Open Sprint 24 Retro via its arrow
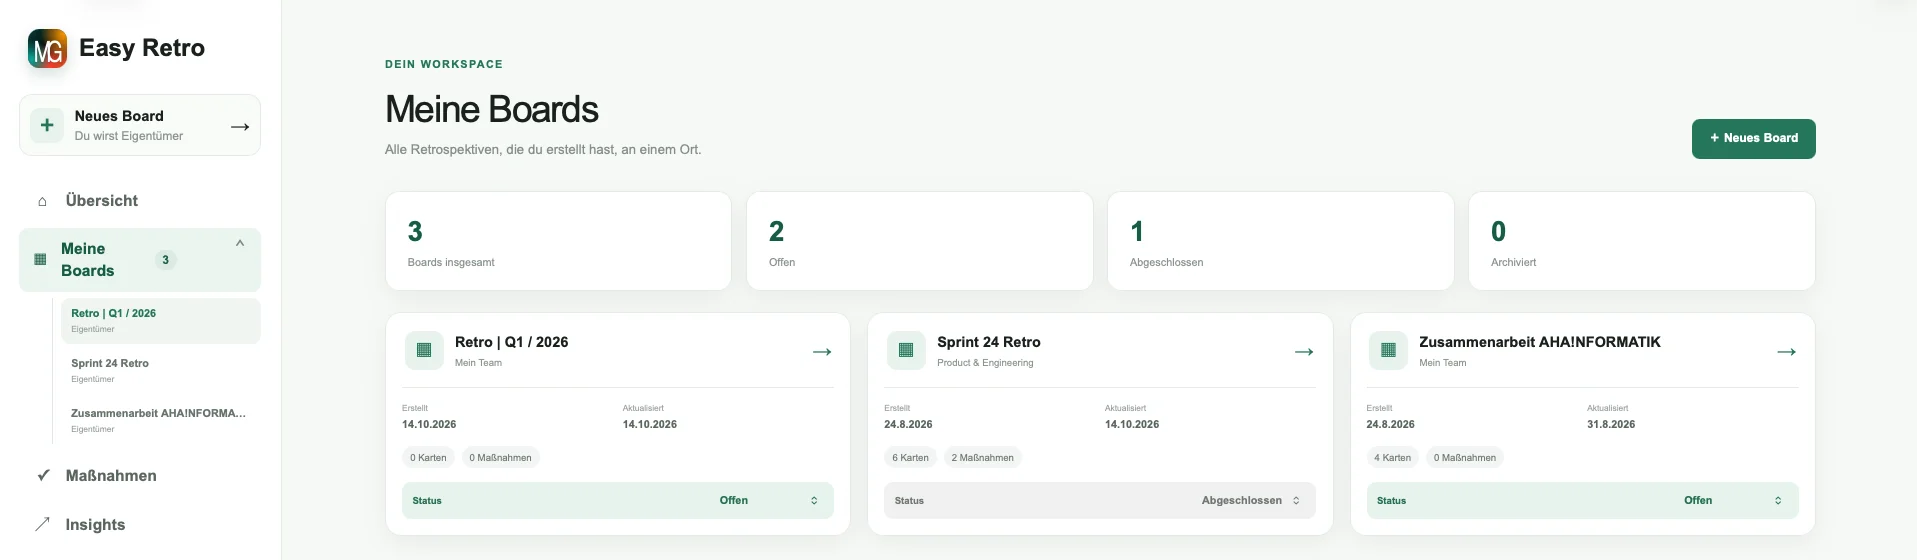Screen dimensions: 1917x560 [x=1304, y=352]
